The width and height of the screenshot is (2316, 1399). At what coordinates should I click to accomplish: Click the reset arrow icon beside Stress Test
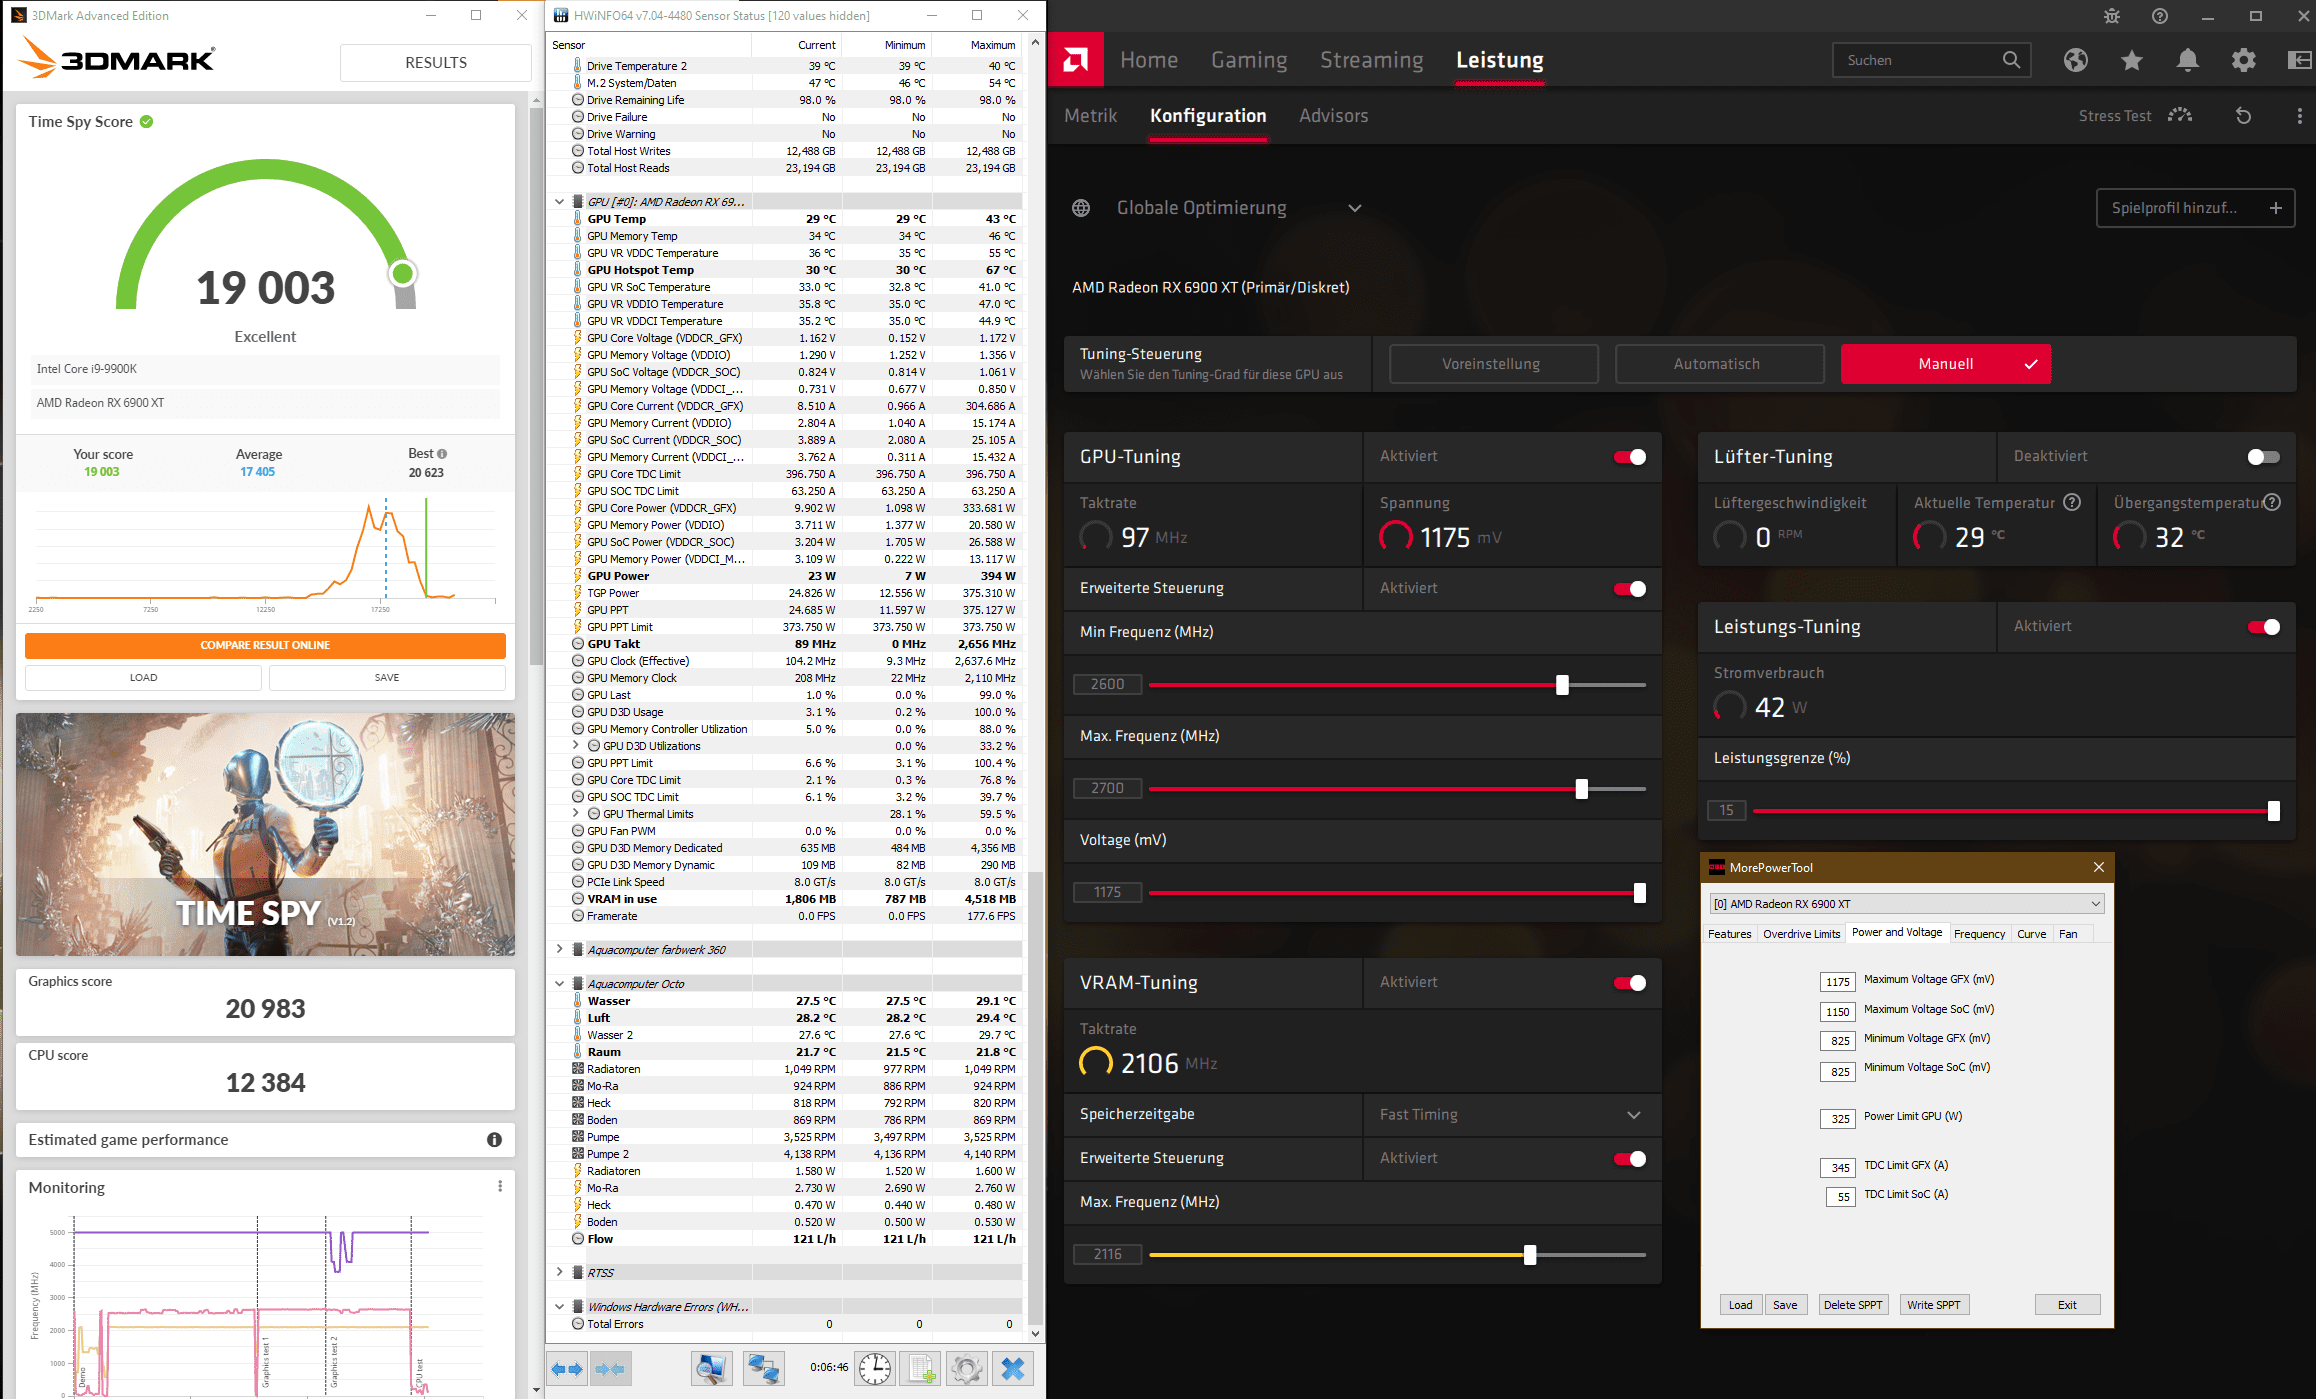[2243, 116]
